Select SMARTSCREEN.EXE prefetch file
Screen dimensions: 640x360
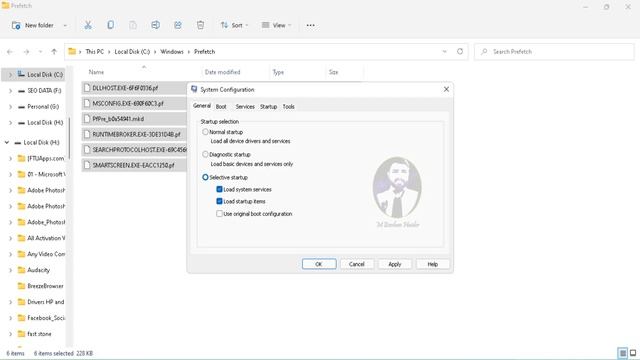coord(135,165)
